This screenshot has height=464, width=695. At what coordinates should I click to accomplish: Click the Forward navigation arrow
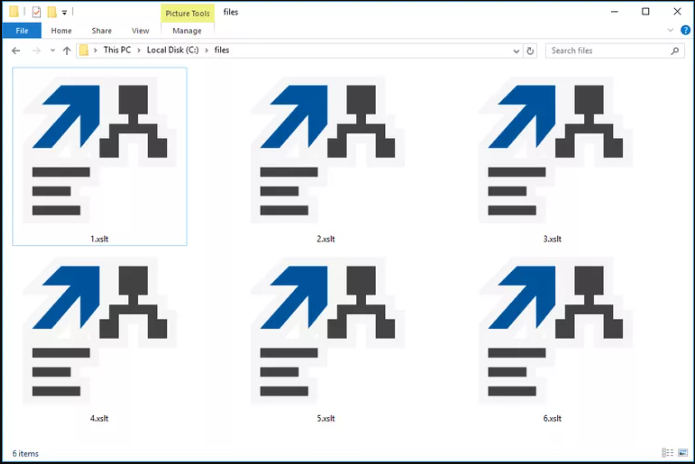[36, 51]
